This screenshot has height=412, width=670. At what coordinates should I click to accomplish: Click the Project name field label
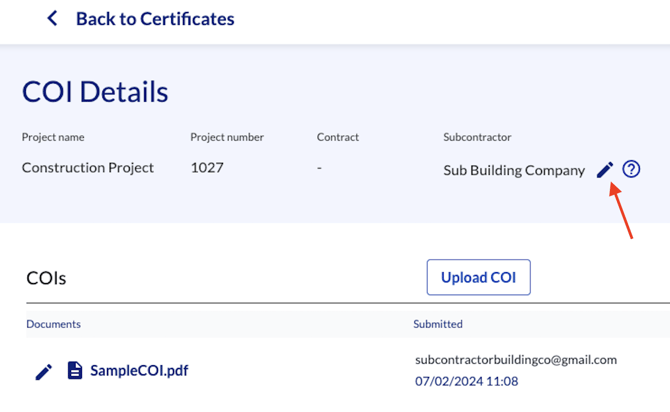(x=52, y=137)
